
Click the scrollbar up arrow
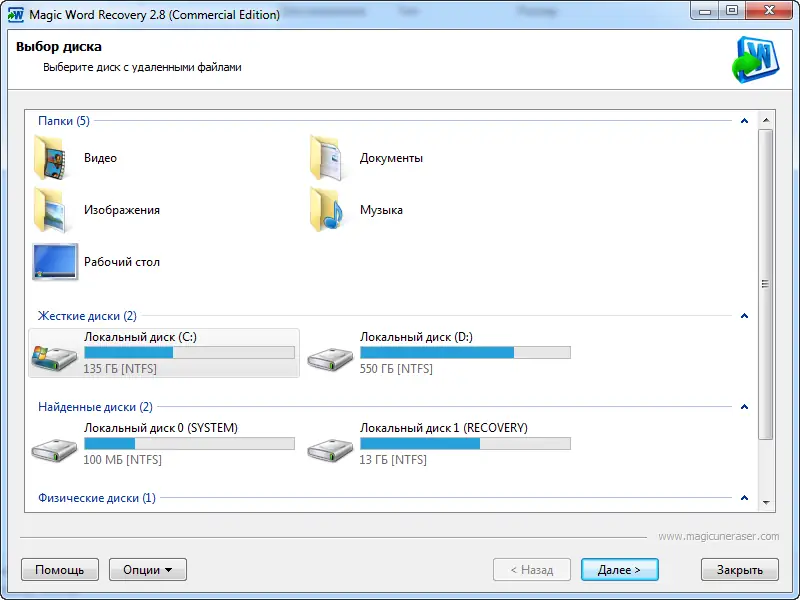tap(766, 120)
